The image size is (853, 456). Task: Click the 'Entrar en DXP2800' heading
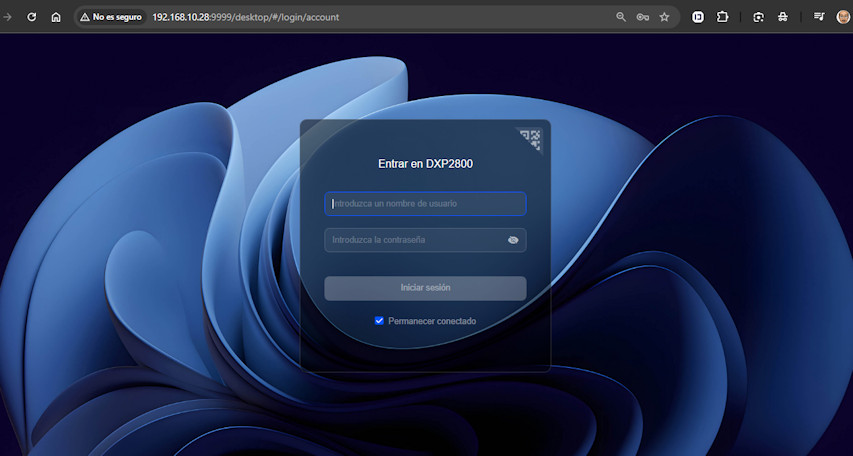[425, 164]
